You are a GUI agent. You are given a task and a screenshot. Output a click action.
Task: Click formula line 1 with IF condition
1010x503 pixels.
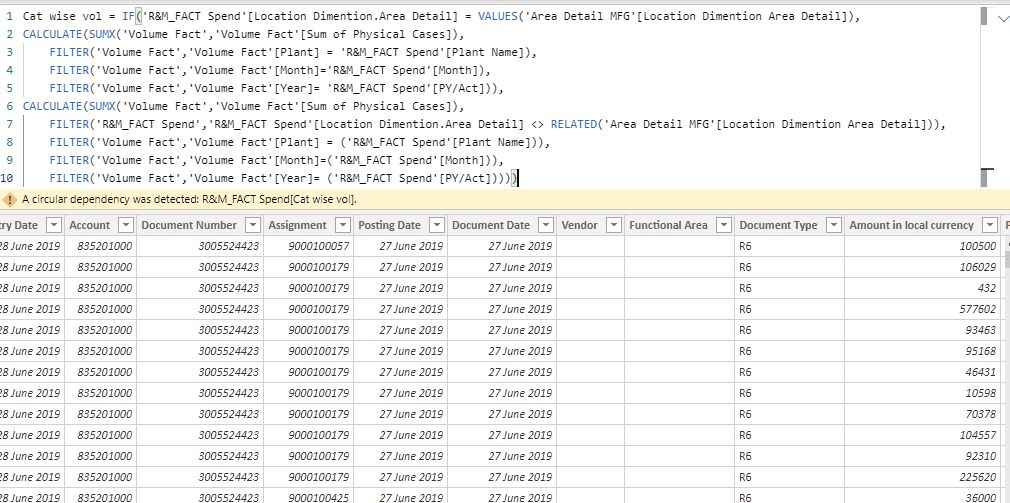(x=441, y=16)
